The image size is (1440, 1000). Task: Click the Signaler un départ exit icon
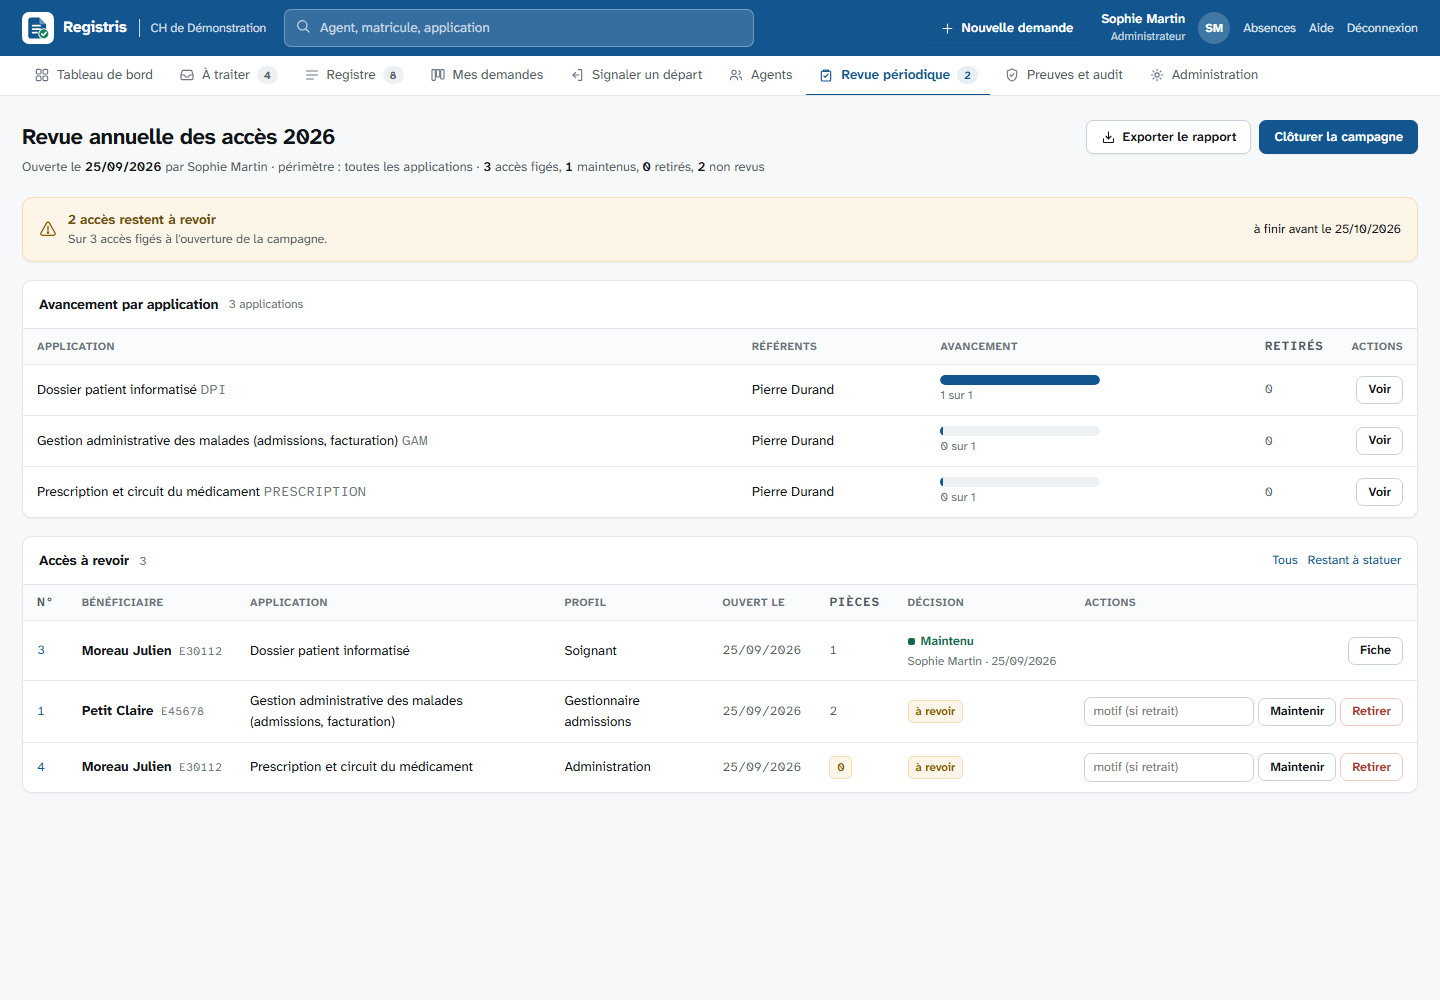pyautogui.click(x=577, y=75)
